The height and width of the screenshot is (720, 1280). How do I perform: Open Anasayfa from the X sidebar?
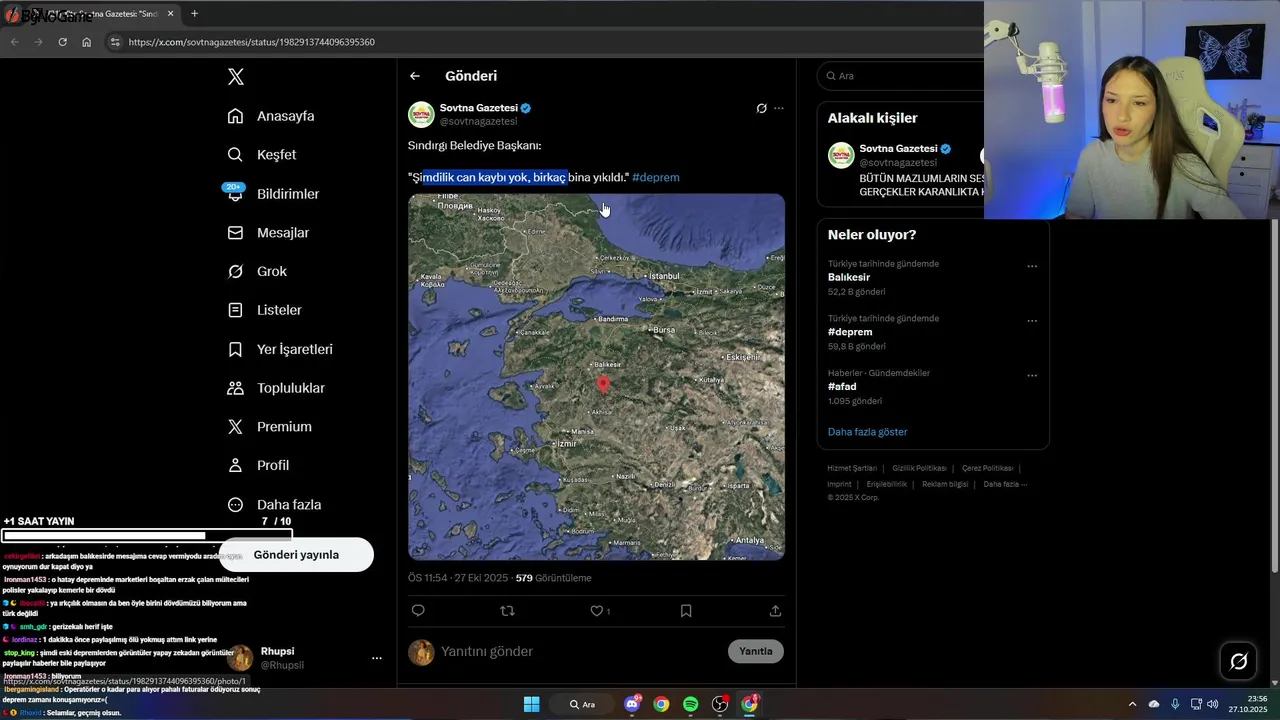(271, 116)
